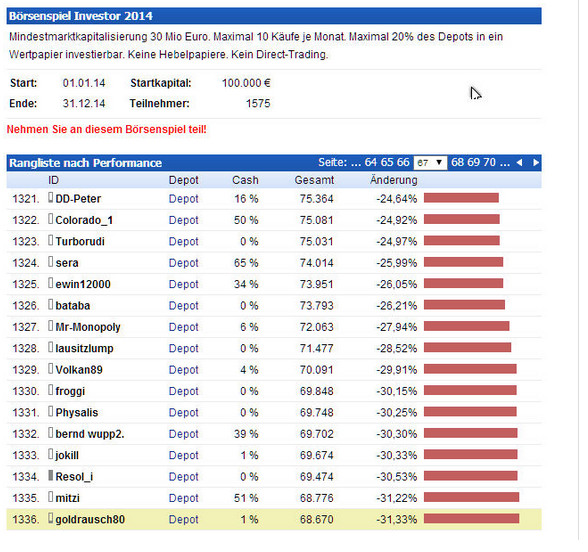The height and width of the screenshot is (552, 588).
Task: Select username goldrausch80 in highlighted row
Action: click(90, 519)
